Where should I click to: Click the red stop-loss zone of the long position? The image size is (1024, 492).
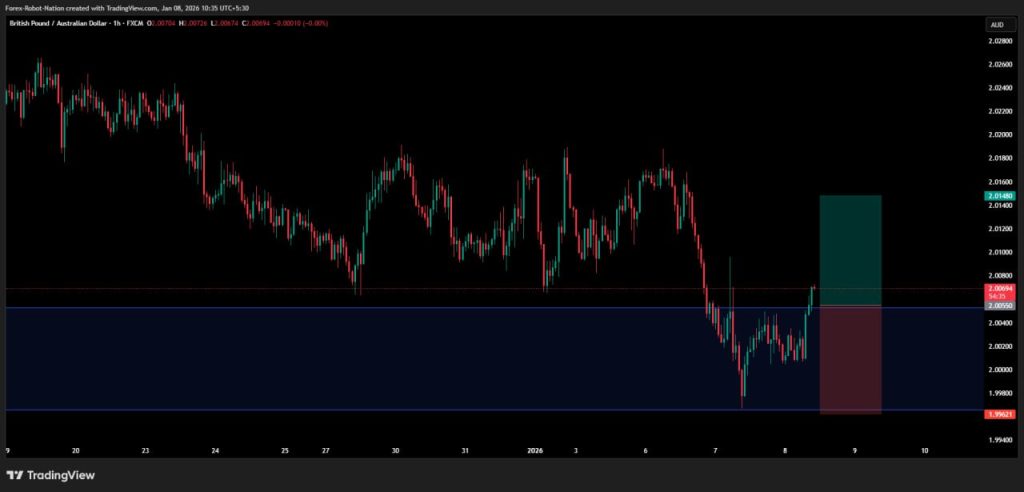coord(850,360)
